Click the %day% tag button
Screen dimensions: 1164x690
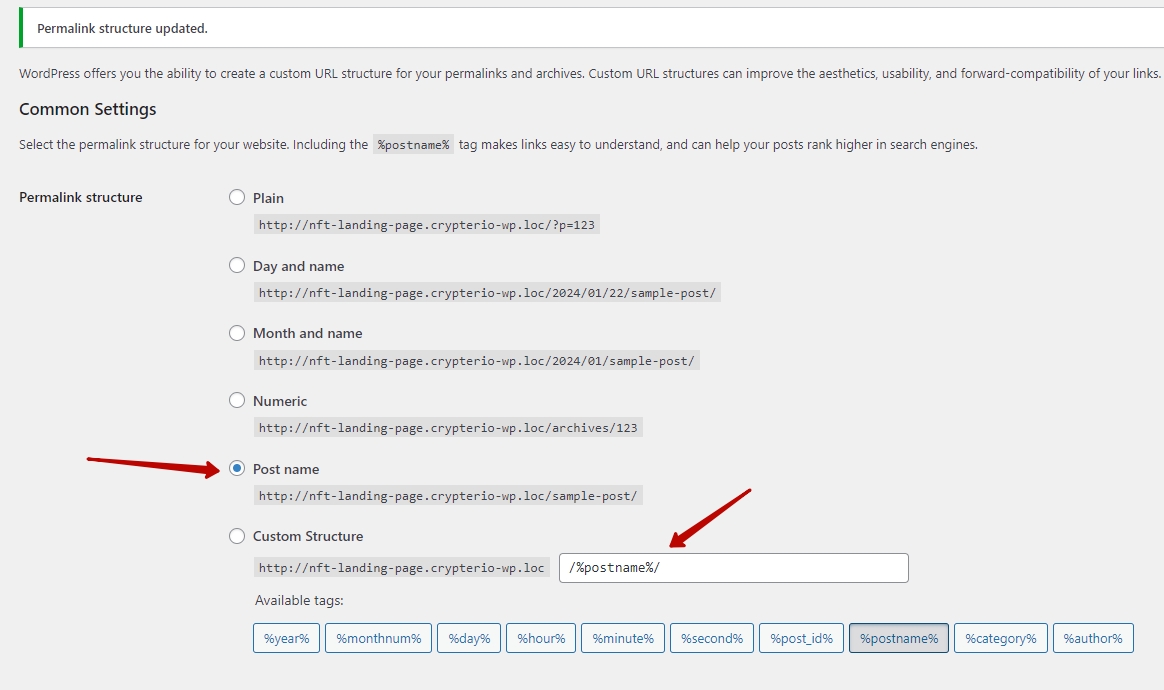pos(469,638)
